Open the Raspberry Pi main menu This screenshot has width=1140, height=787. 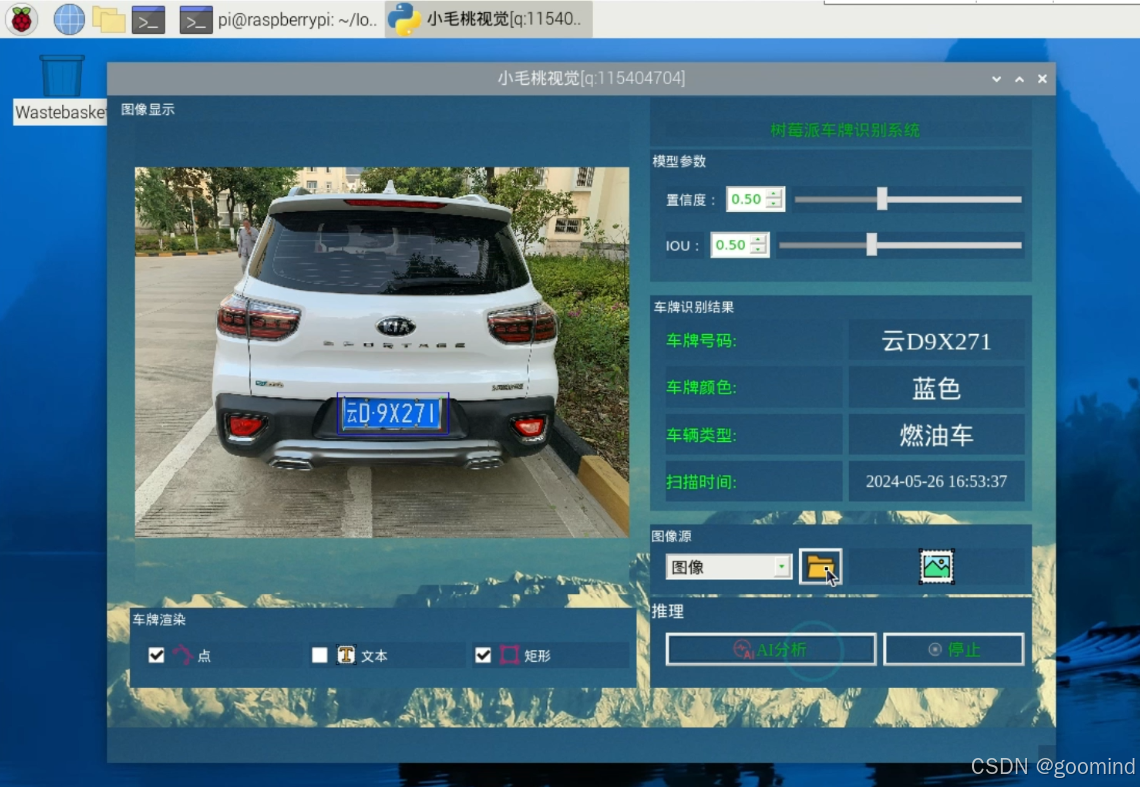pos(22,20)
